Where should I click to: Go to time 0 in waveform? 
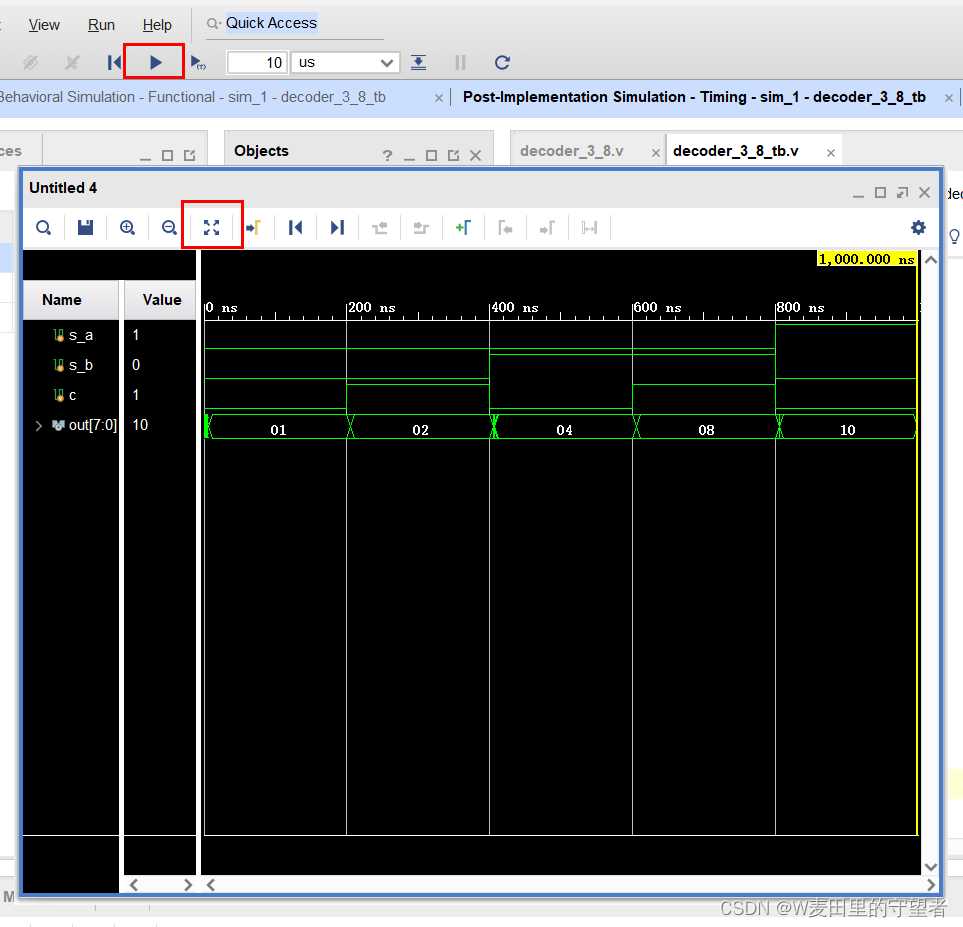[295, 228]
